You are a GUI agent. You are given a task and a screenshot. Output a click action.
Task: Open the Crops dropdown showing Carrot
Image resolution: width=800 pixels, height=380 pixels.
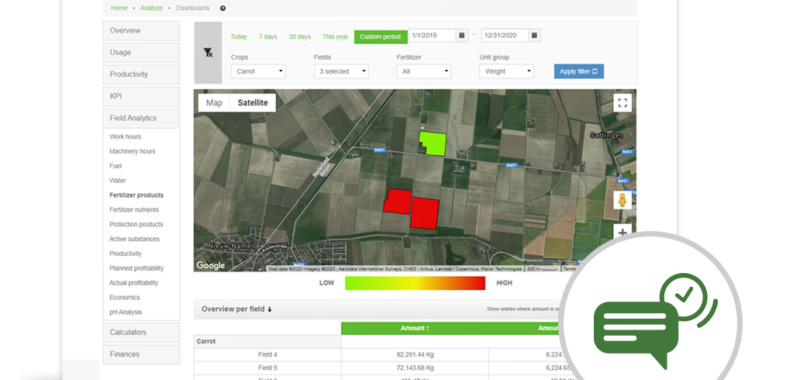pyautogui.click(x=258, y=71)
